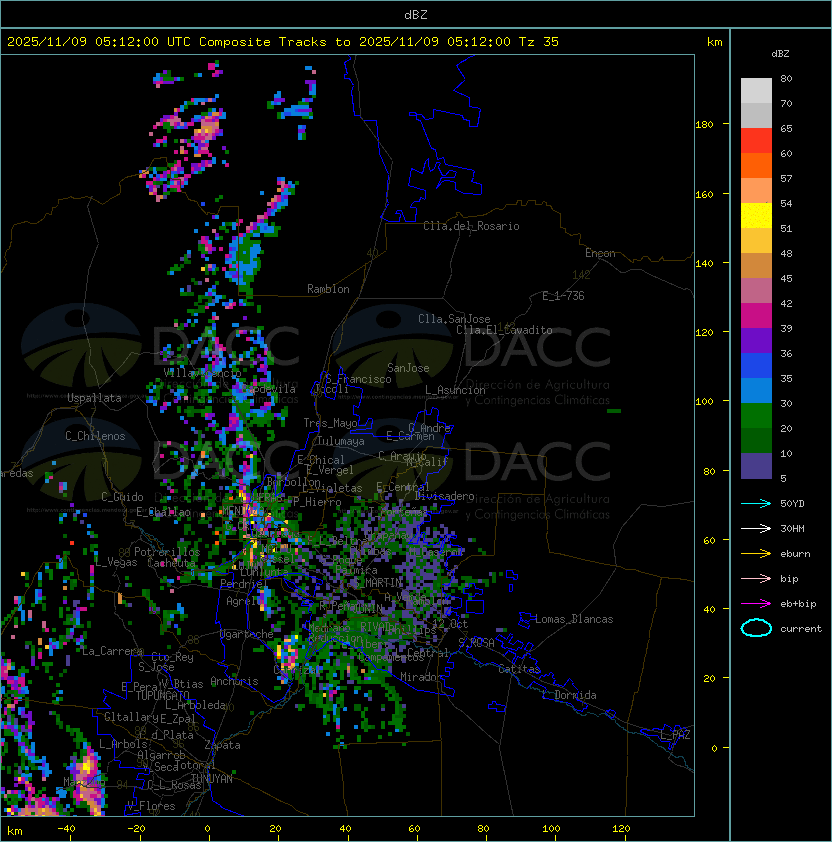Select the bright yellow 51-54 dBZ swatch
The width and height of the screenshot is (832, 842).
point(756,216)
